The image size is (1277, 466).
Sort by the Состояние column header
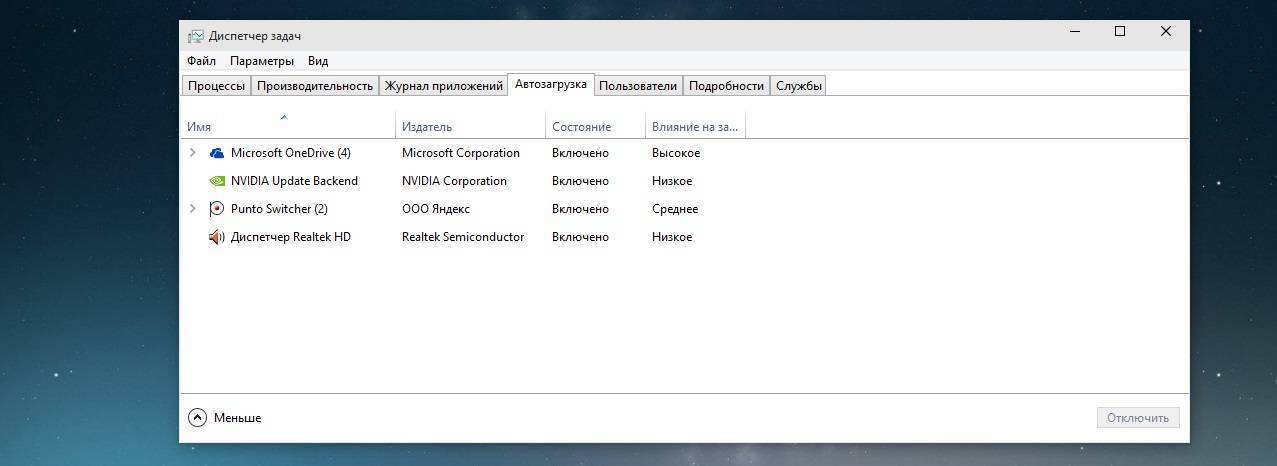coord(595,126)
